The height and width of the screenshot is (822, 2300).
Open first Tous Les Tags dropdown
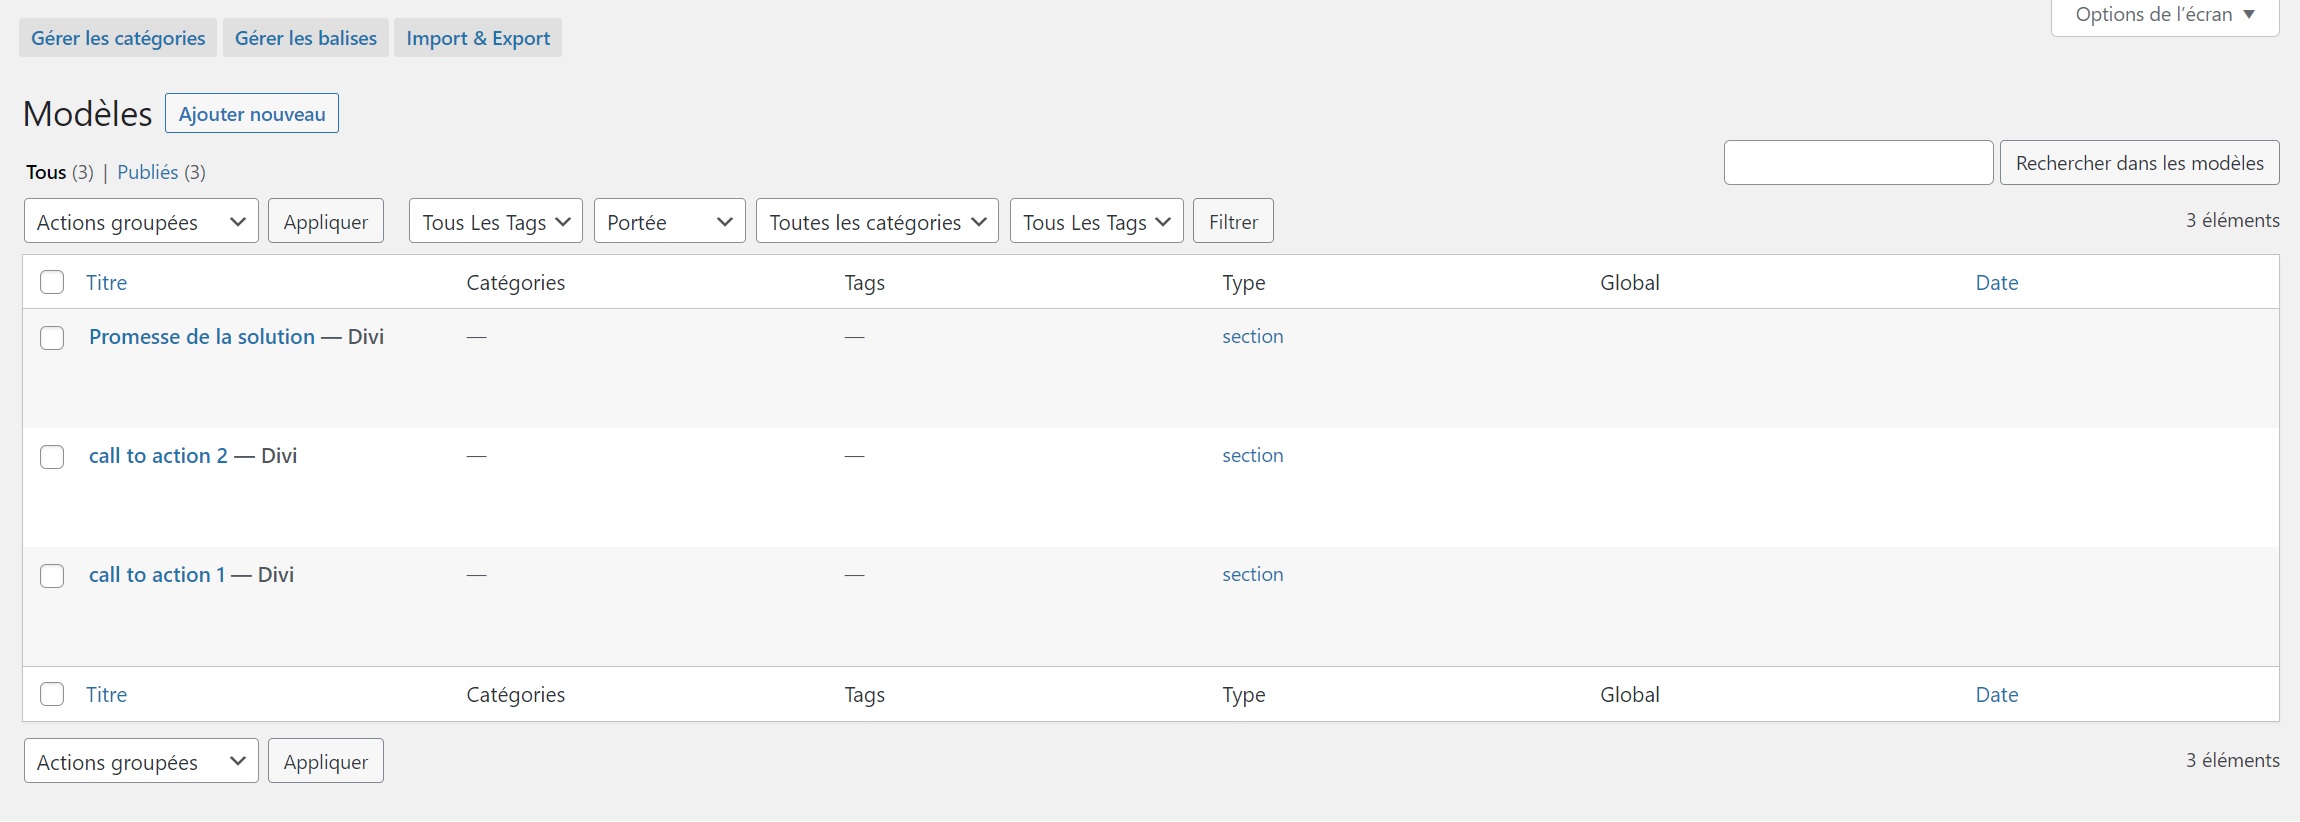[496, 221]
